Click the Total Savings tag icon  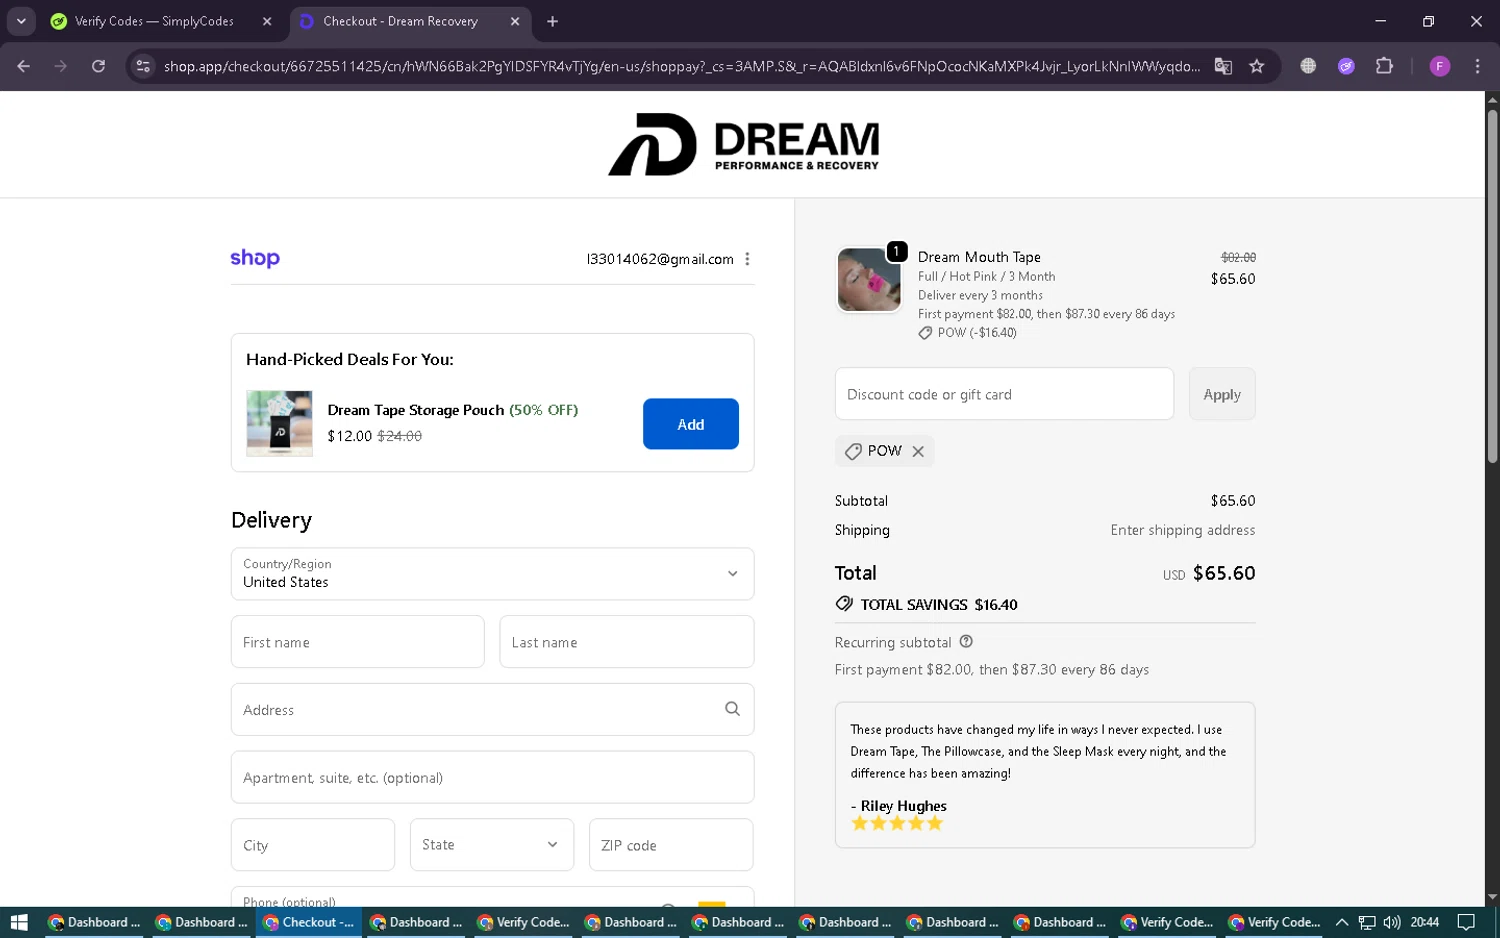pos(844,604)
